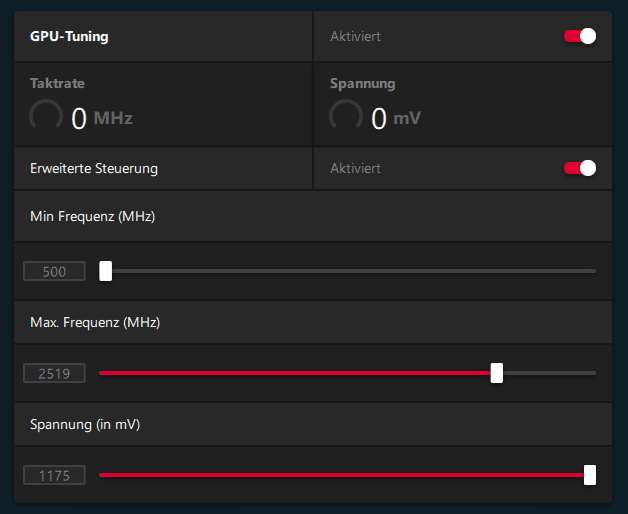Disable the Erweiterte Steuerung toggle
This screenshot has height=514, width=628.
580,168
